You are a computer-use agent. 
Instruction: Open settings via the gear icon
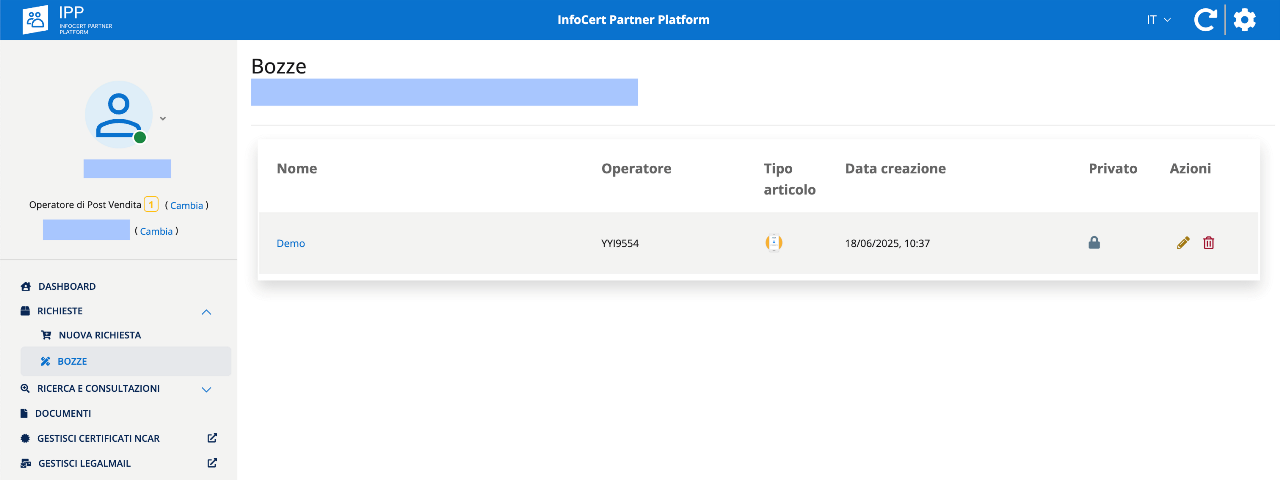pos(1244,20)
